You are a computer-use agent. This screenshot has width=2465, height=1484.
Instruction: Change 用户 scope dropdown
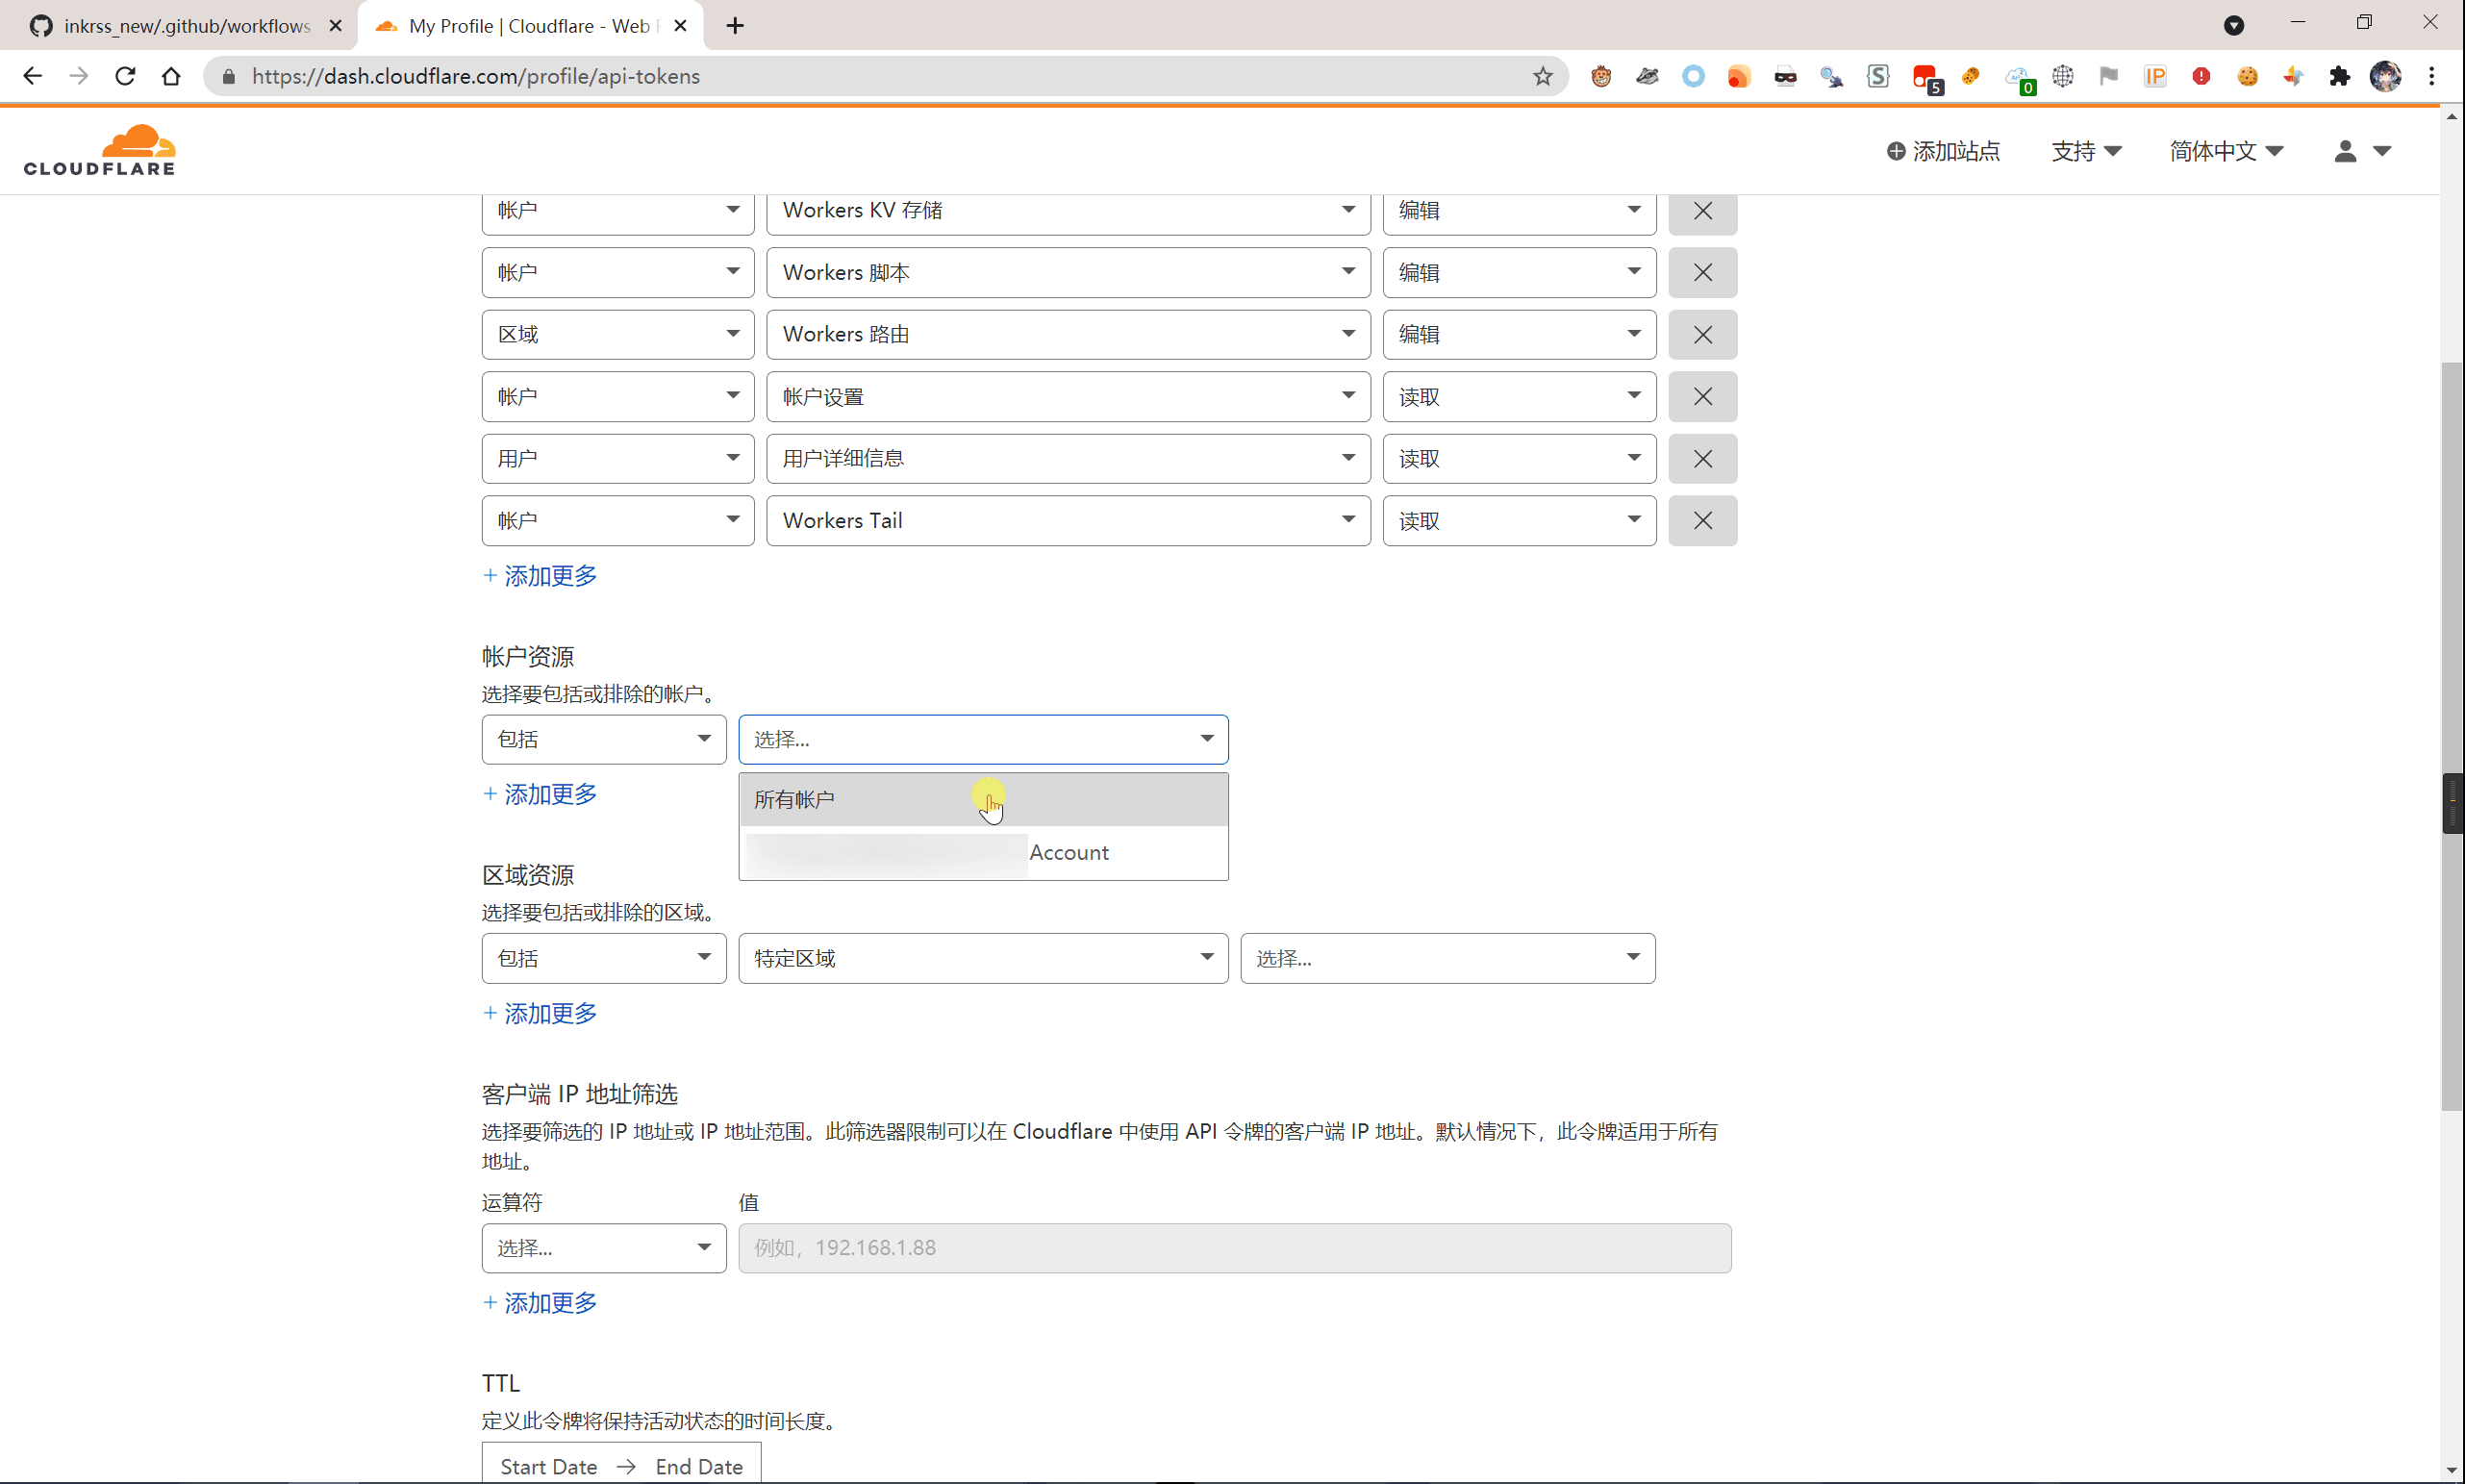(x=617, y=458)
